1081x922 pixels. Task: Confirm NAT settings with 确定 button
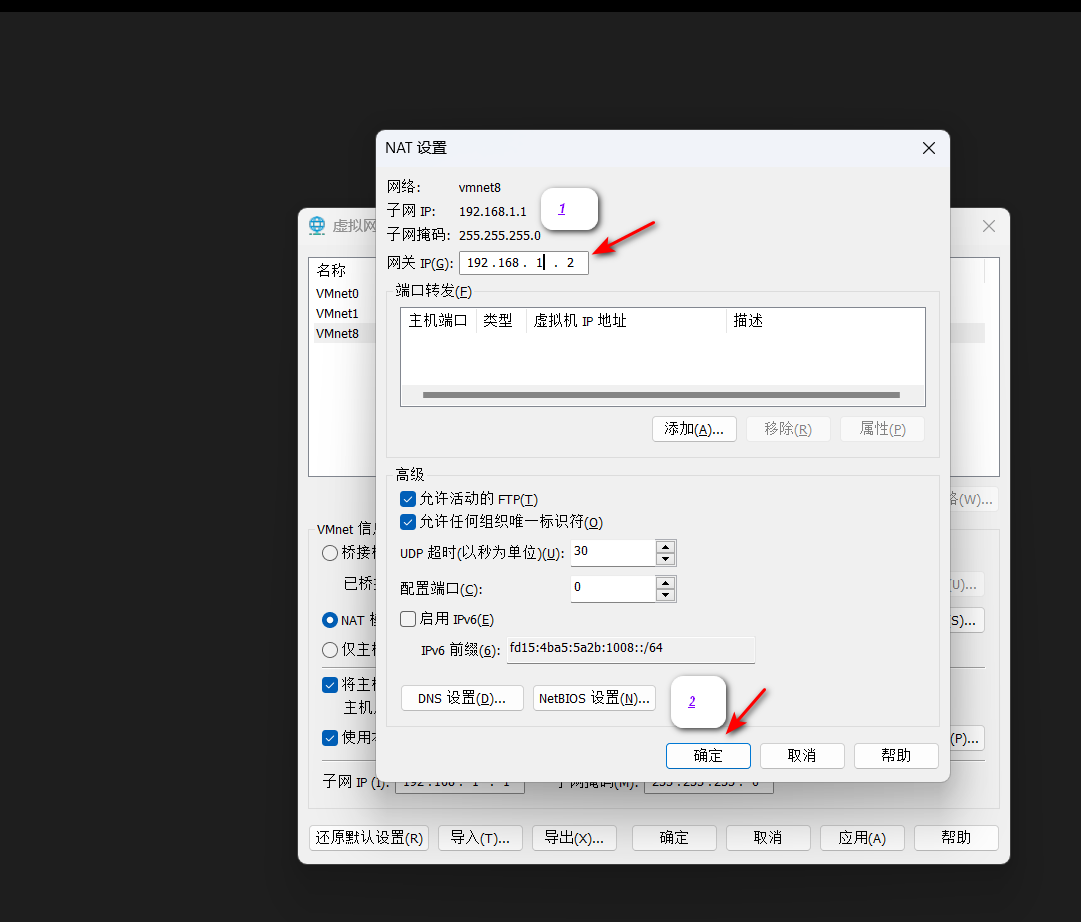(708, 756)
